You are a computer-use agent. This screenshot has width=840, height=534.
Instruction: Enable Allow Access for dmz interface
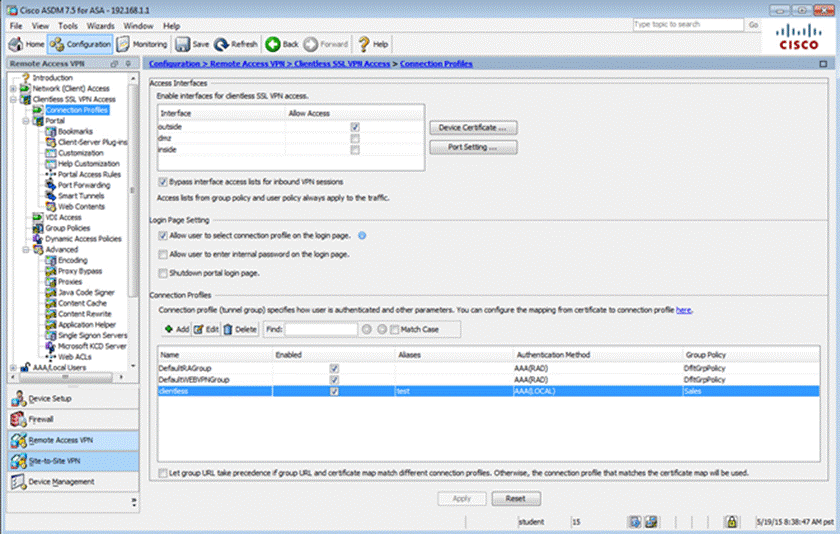tap(355, 139)
